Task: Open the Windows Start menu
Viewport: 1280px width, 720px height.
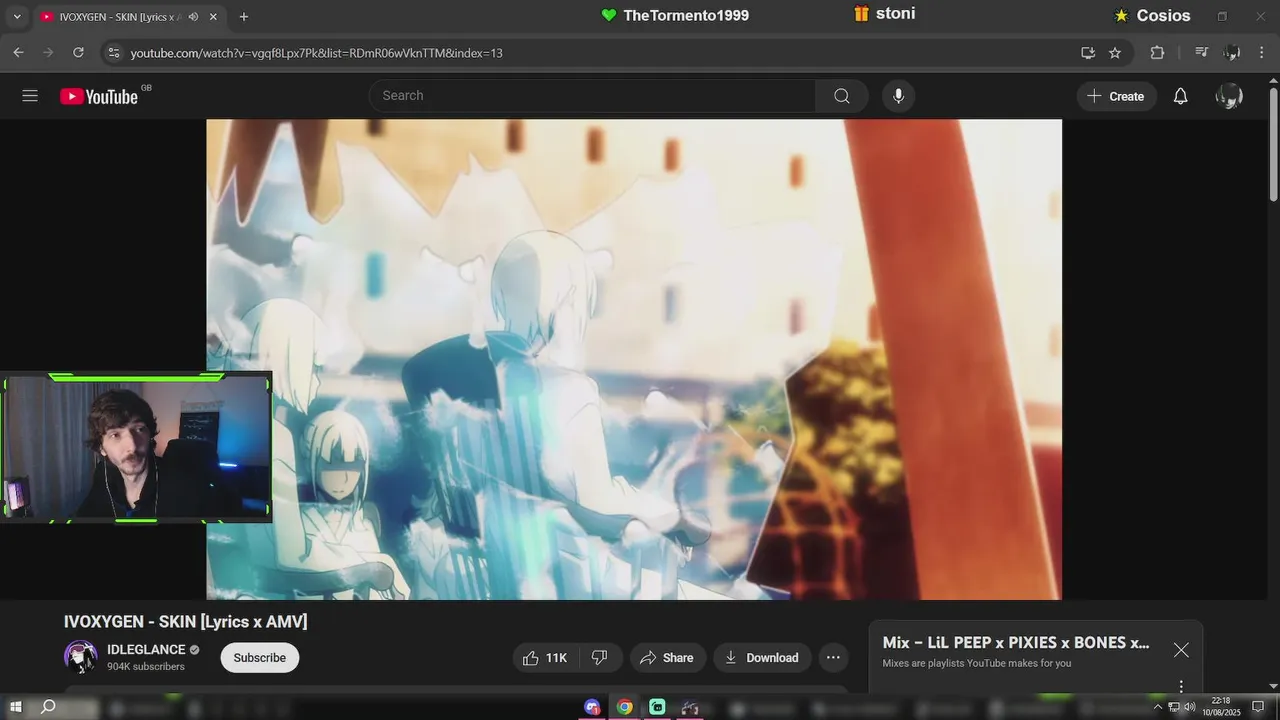Action: click(x=16, y=707)
